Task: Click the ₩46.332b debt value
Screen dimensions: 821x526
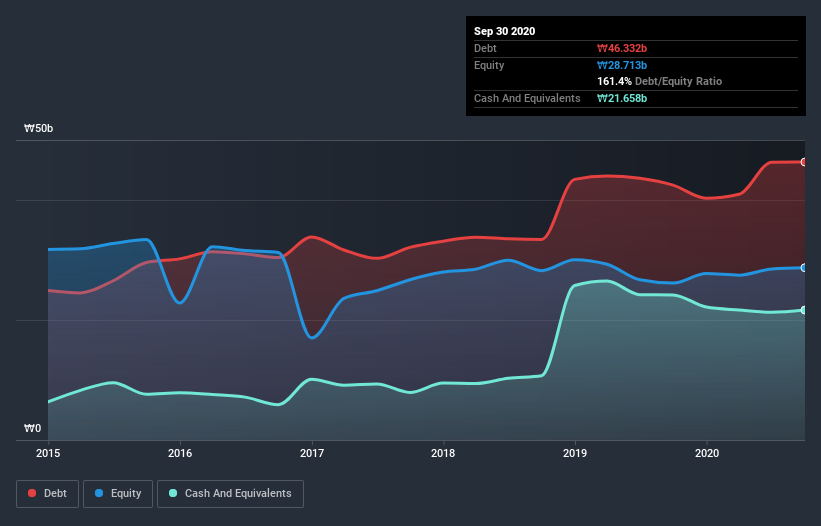Action: pyautogui.click(x=622, y=48)
